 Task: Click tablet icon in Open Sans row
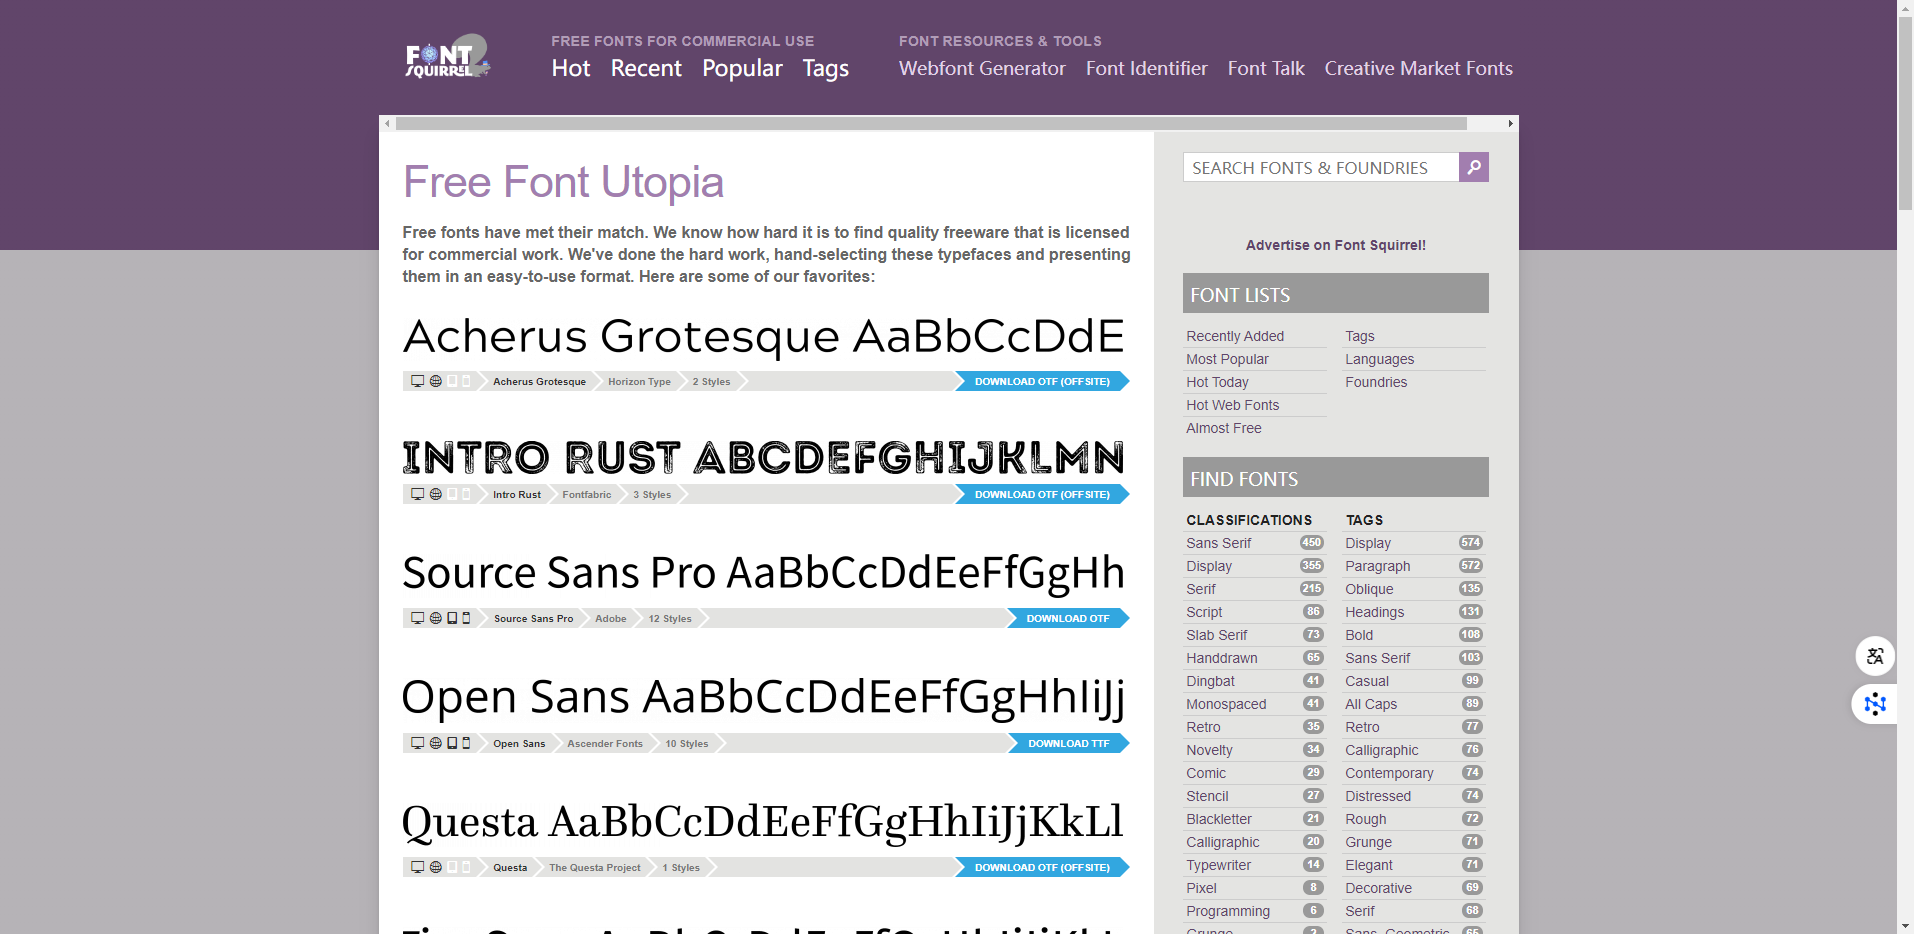coord(452,743)
